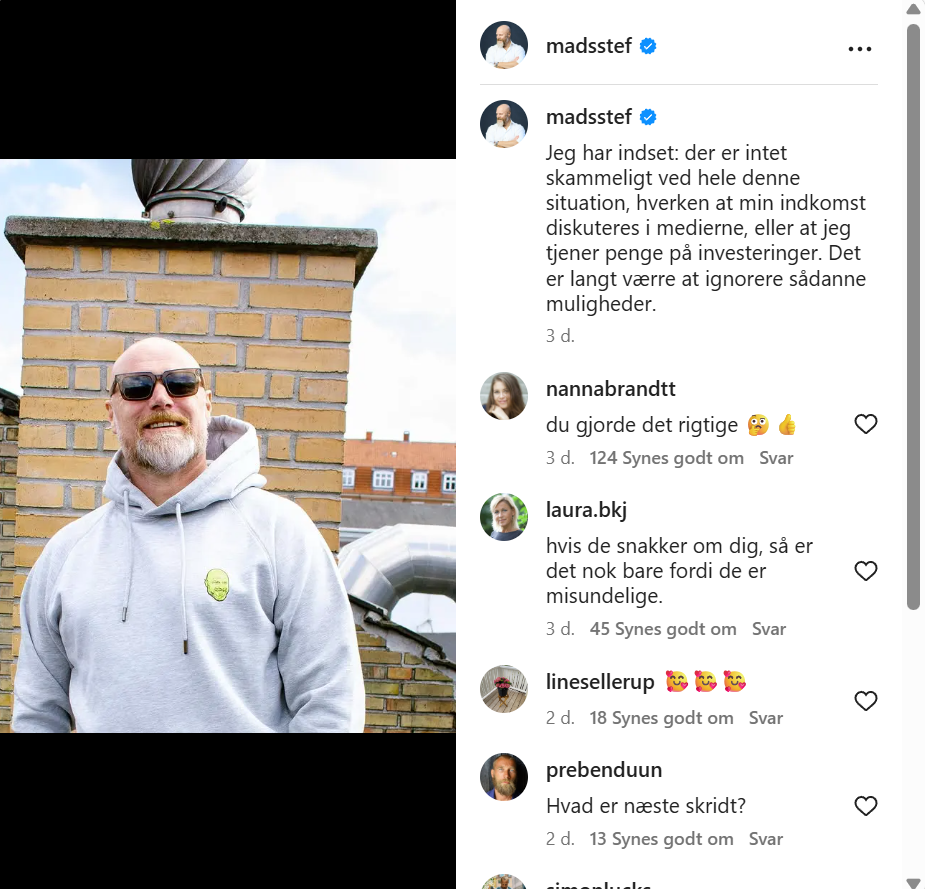Open madsstef username in caption
The width and height of the screenshot is (925, 889).
coord(589,117)
